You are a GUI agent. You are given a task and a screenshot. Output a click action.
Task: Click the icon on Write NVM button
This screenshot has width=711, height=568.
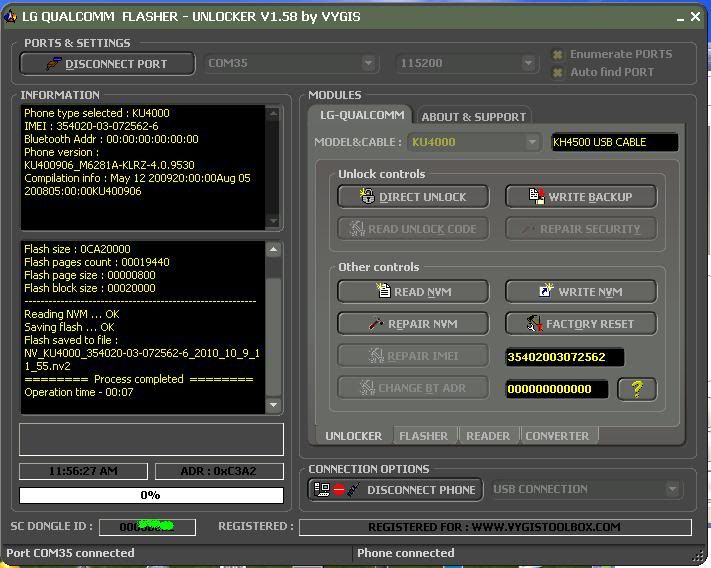[546, 290]
